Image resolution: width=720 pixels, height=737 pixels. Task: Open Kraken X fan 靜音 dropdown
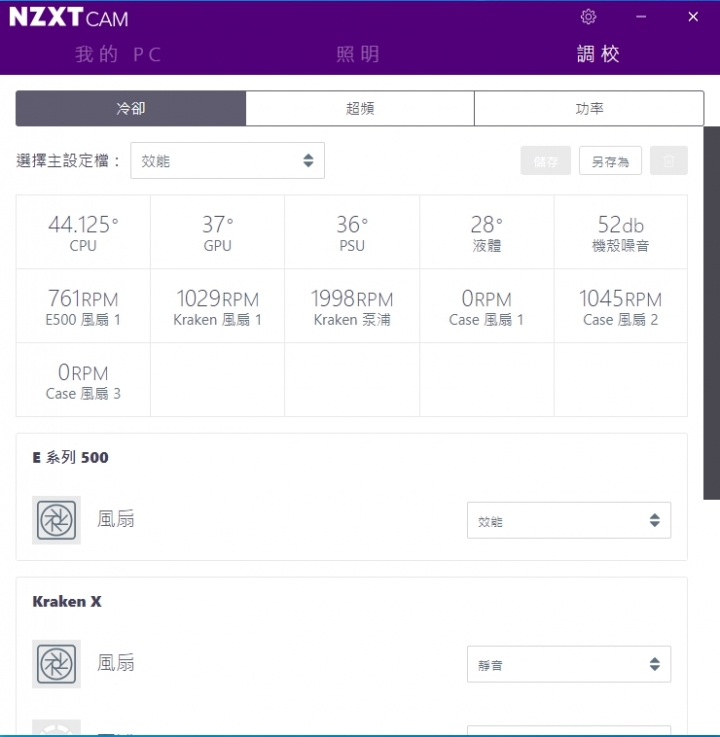click(569, 664)
